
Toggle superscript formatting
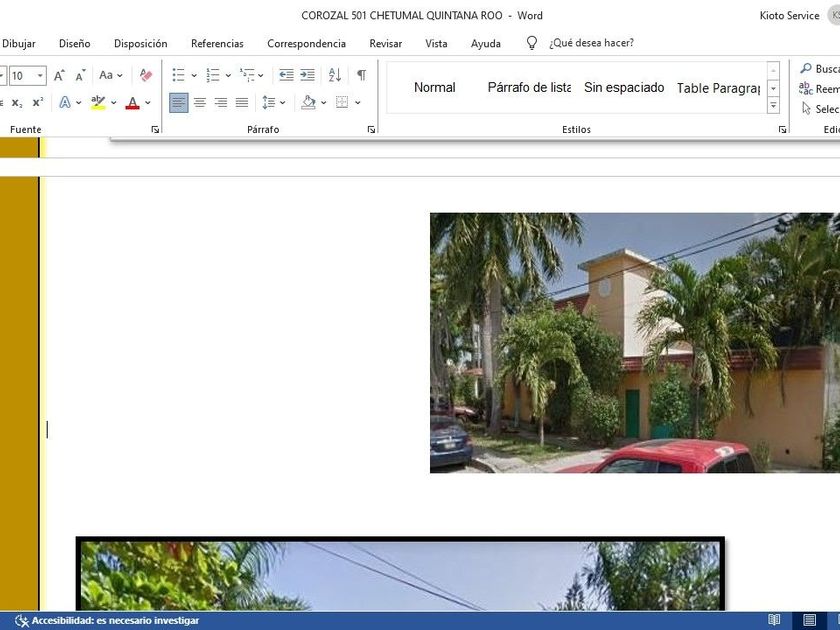(38, 102)
